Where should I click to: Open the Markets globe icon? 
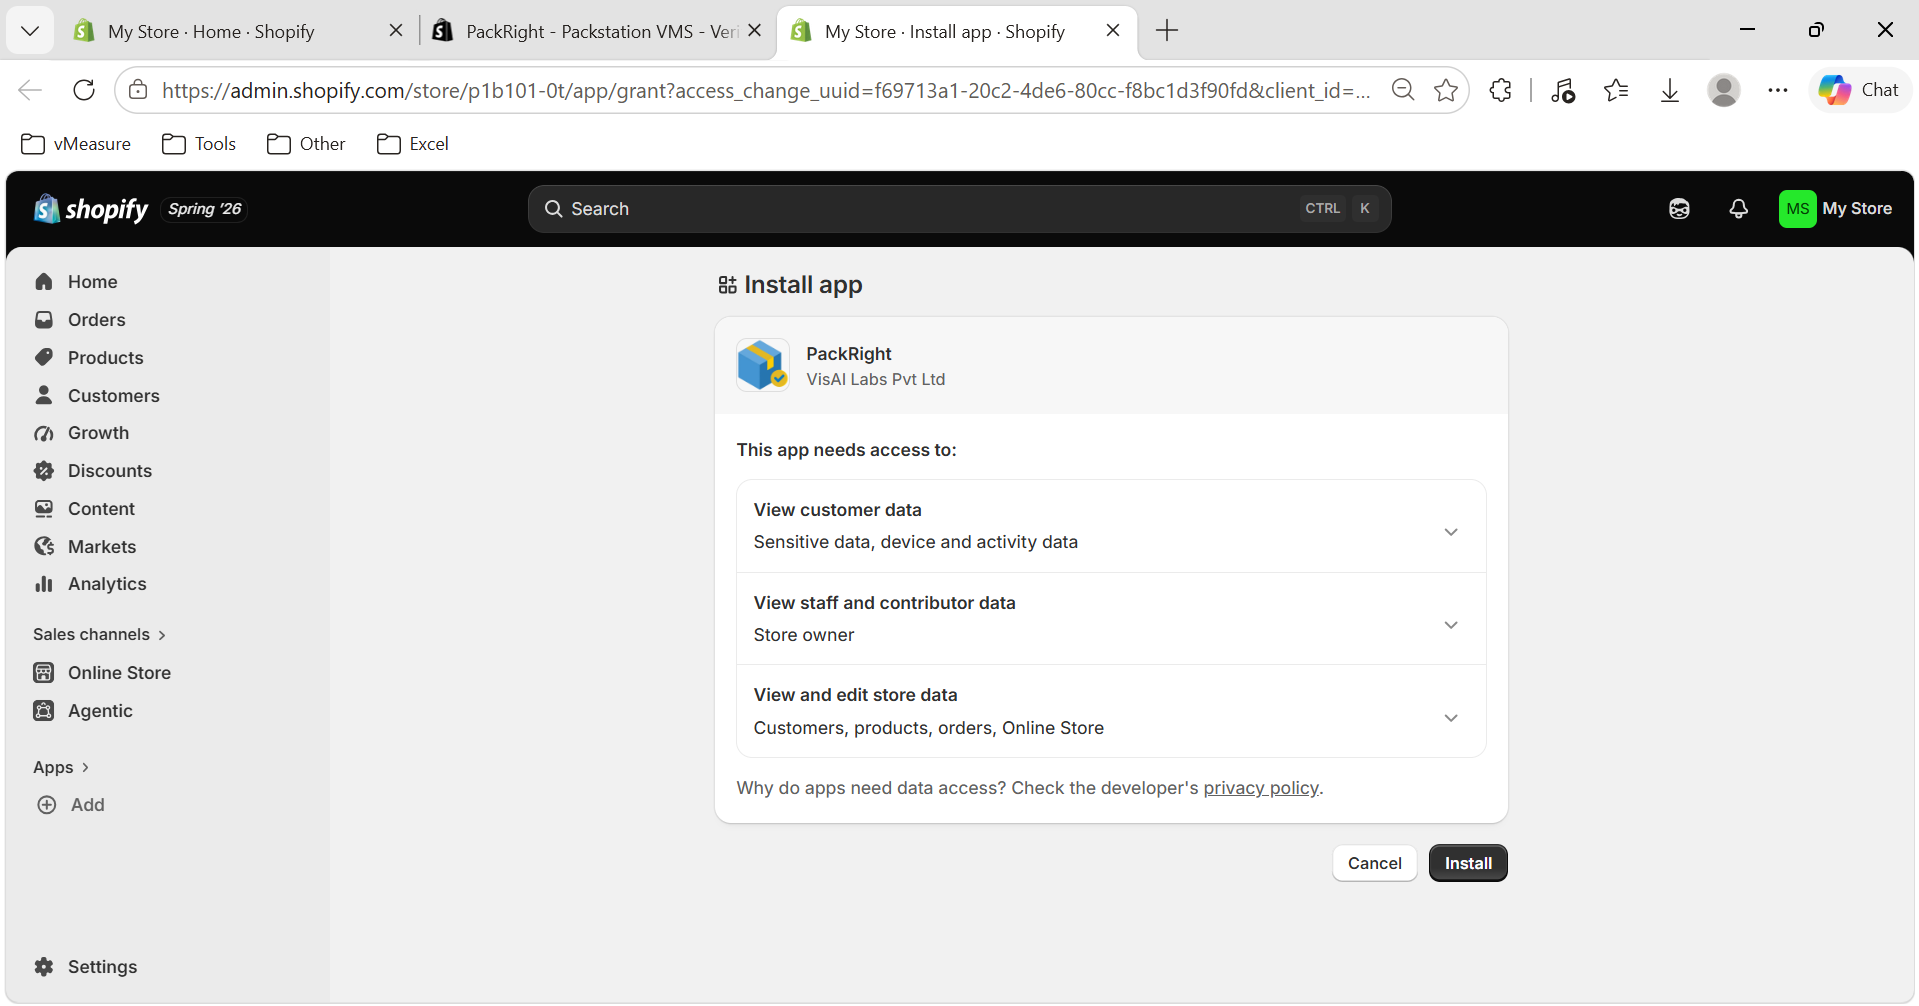[44, 547]
